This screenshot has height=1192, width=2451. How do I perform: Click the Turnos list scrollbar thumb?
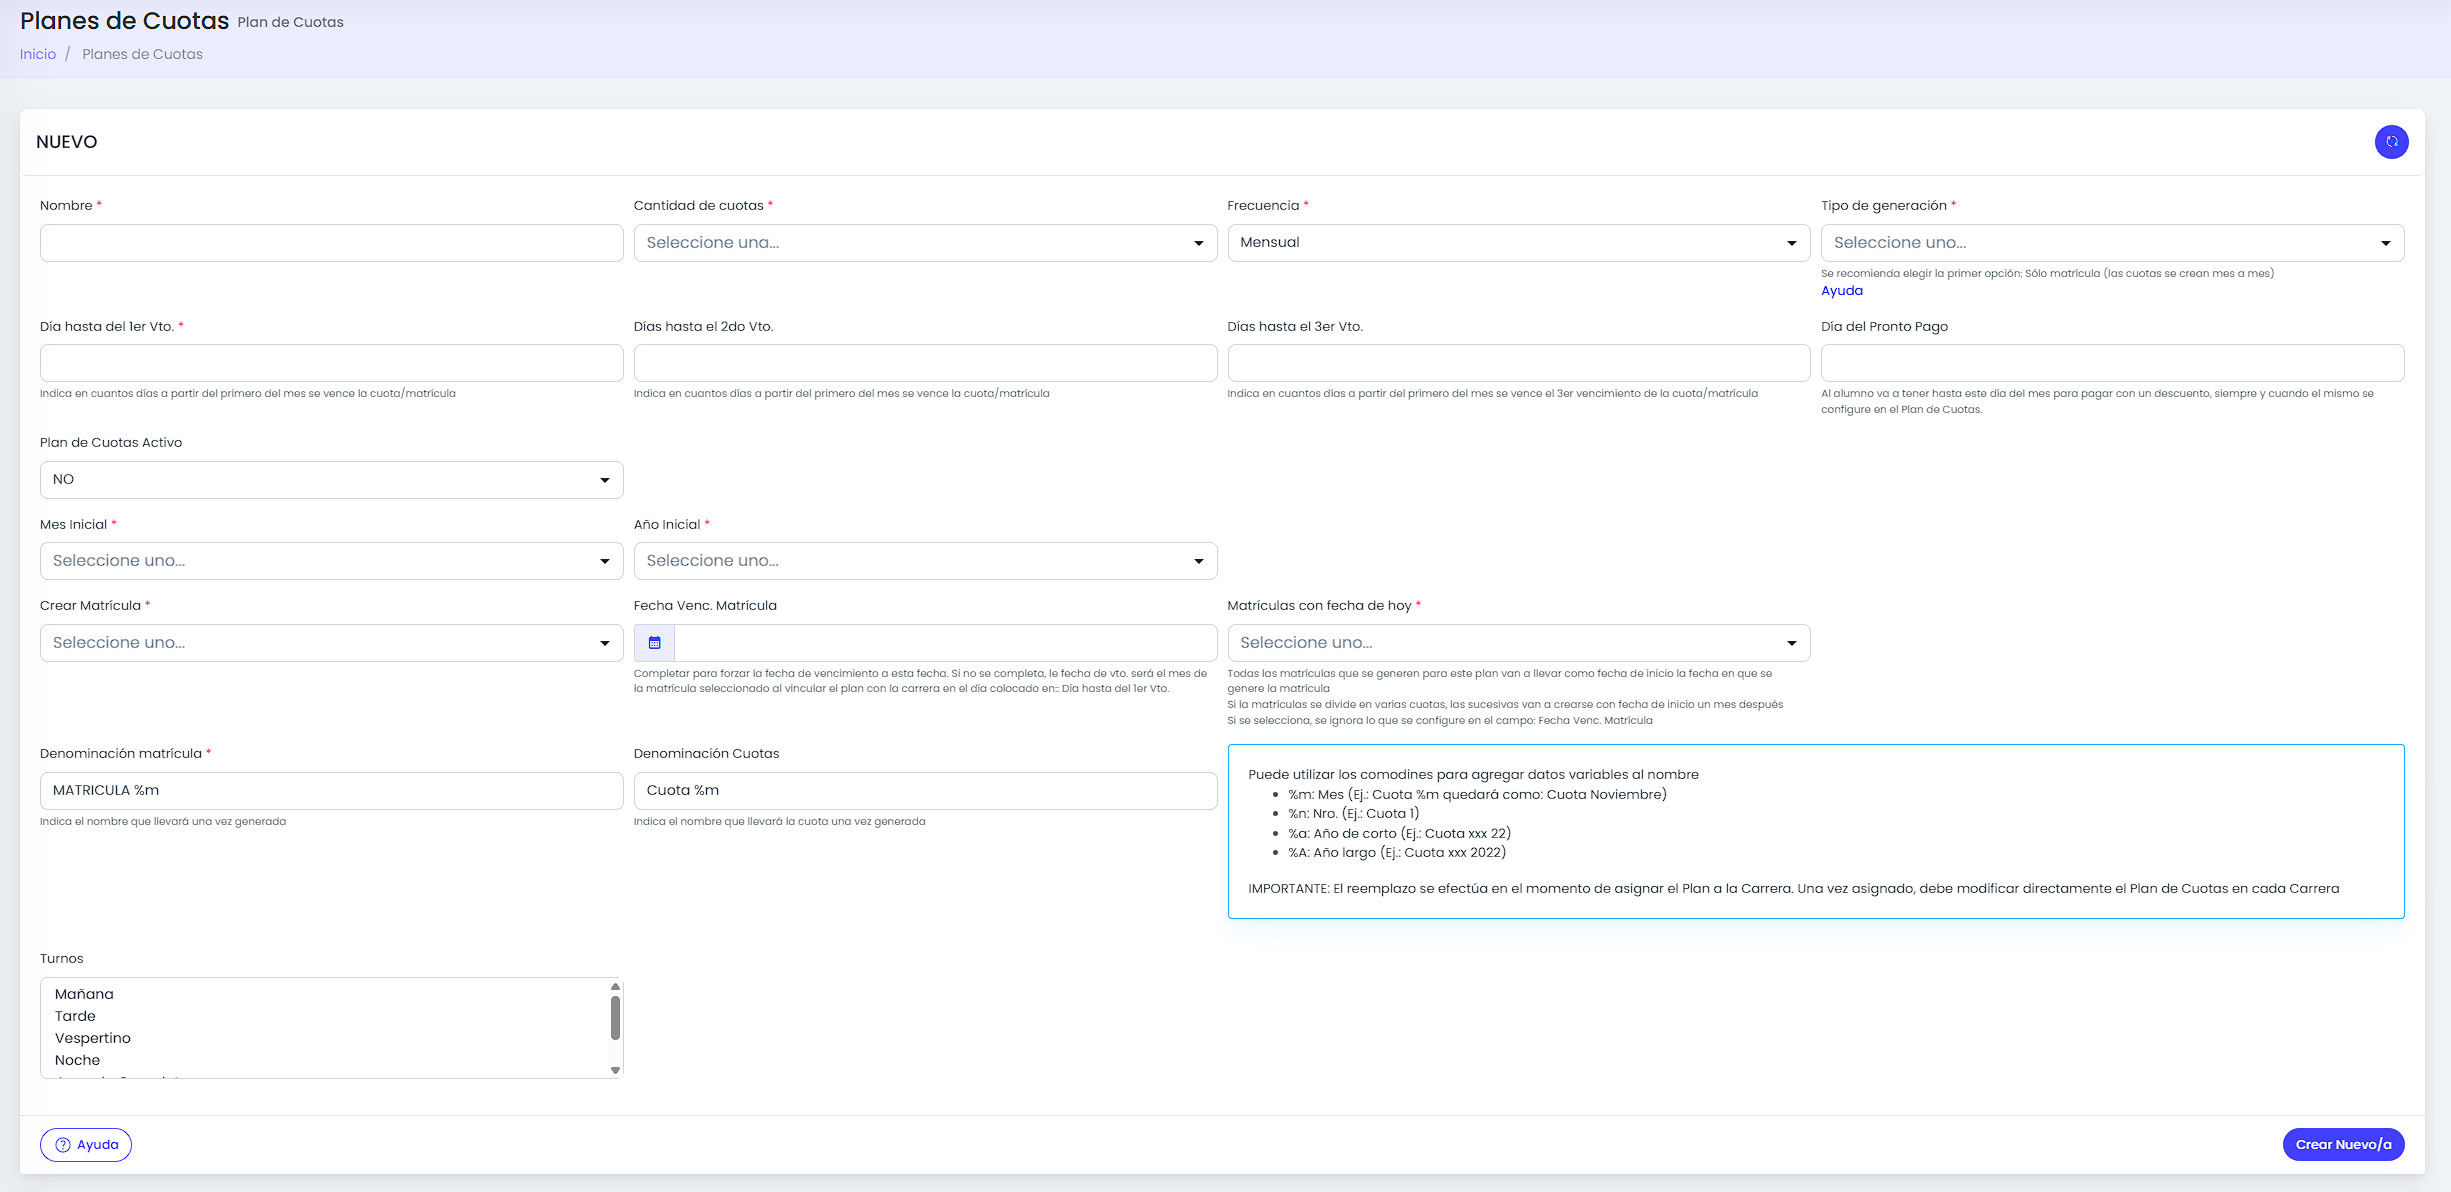[615, 1018]
